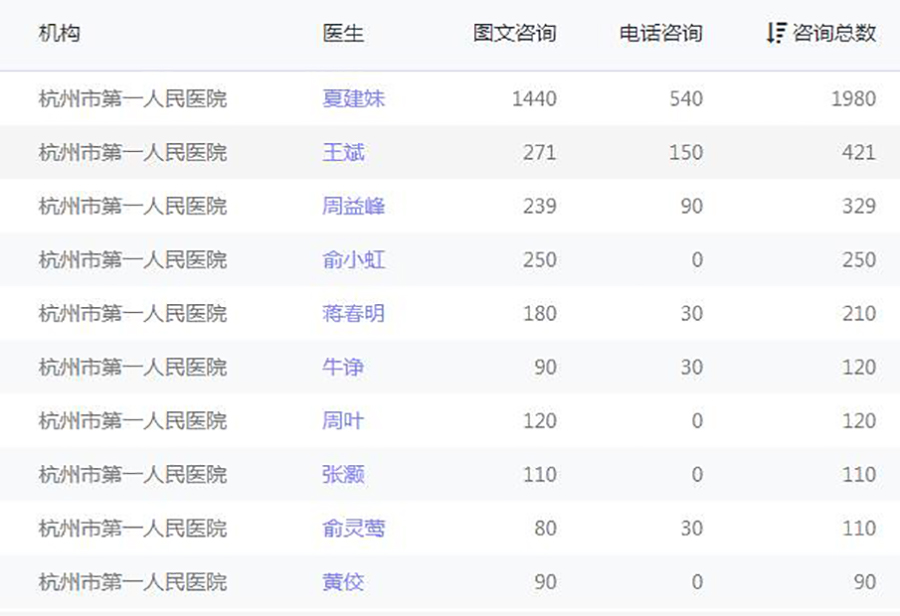Image resolution: width=900 pixels, height=616 pixels.
Task: Click the doctor link 牛诤
Action: pyautogui.click(x=343, y=368)
